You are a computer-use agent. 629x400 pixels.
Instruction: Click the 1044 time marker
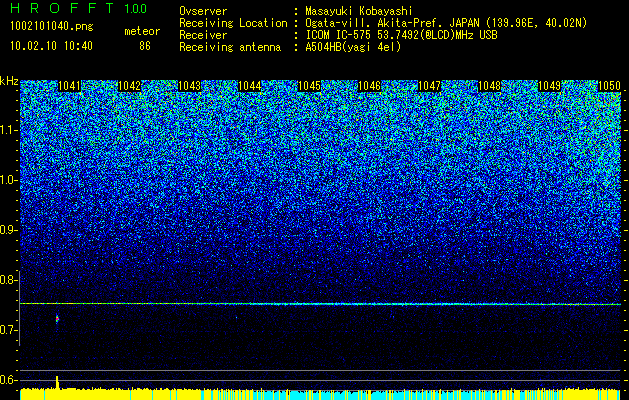click(250, 86)
